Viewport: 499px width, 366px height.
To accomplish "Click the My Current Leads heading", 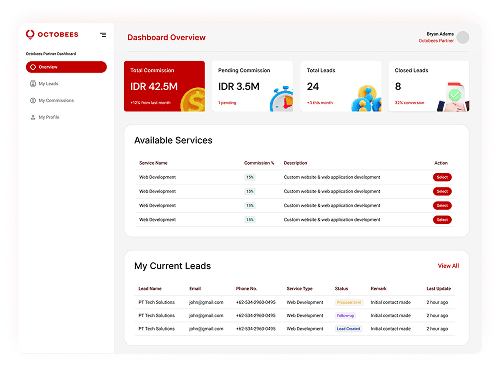I will pyautogui.click(x=173, y=266).
